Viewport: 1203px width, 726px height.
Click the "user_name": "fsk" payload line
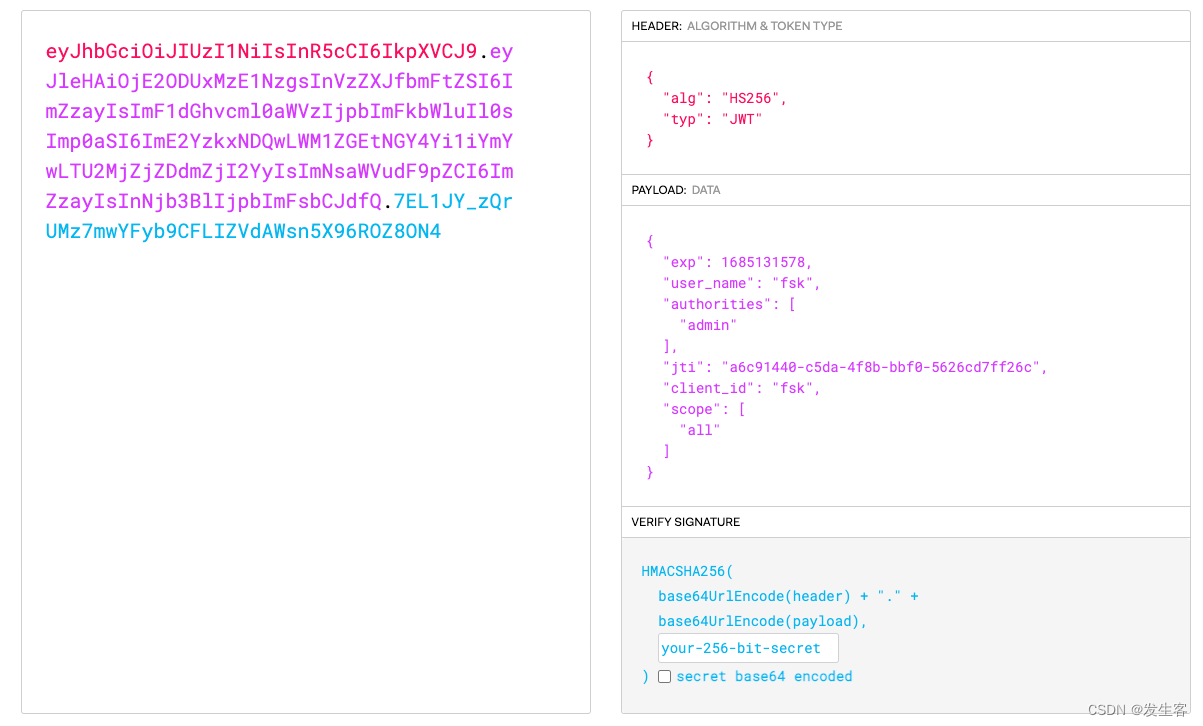click(x=741, y=283)
